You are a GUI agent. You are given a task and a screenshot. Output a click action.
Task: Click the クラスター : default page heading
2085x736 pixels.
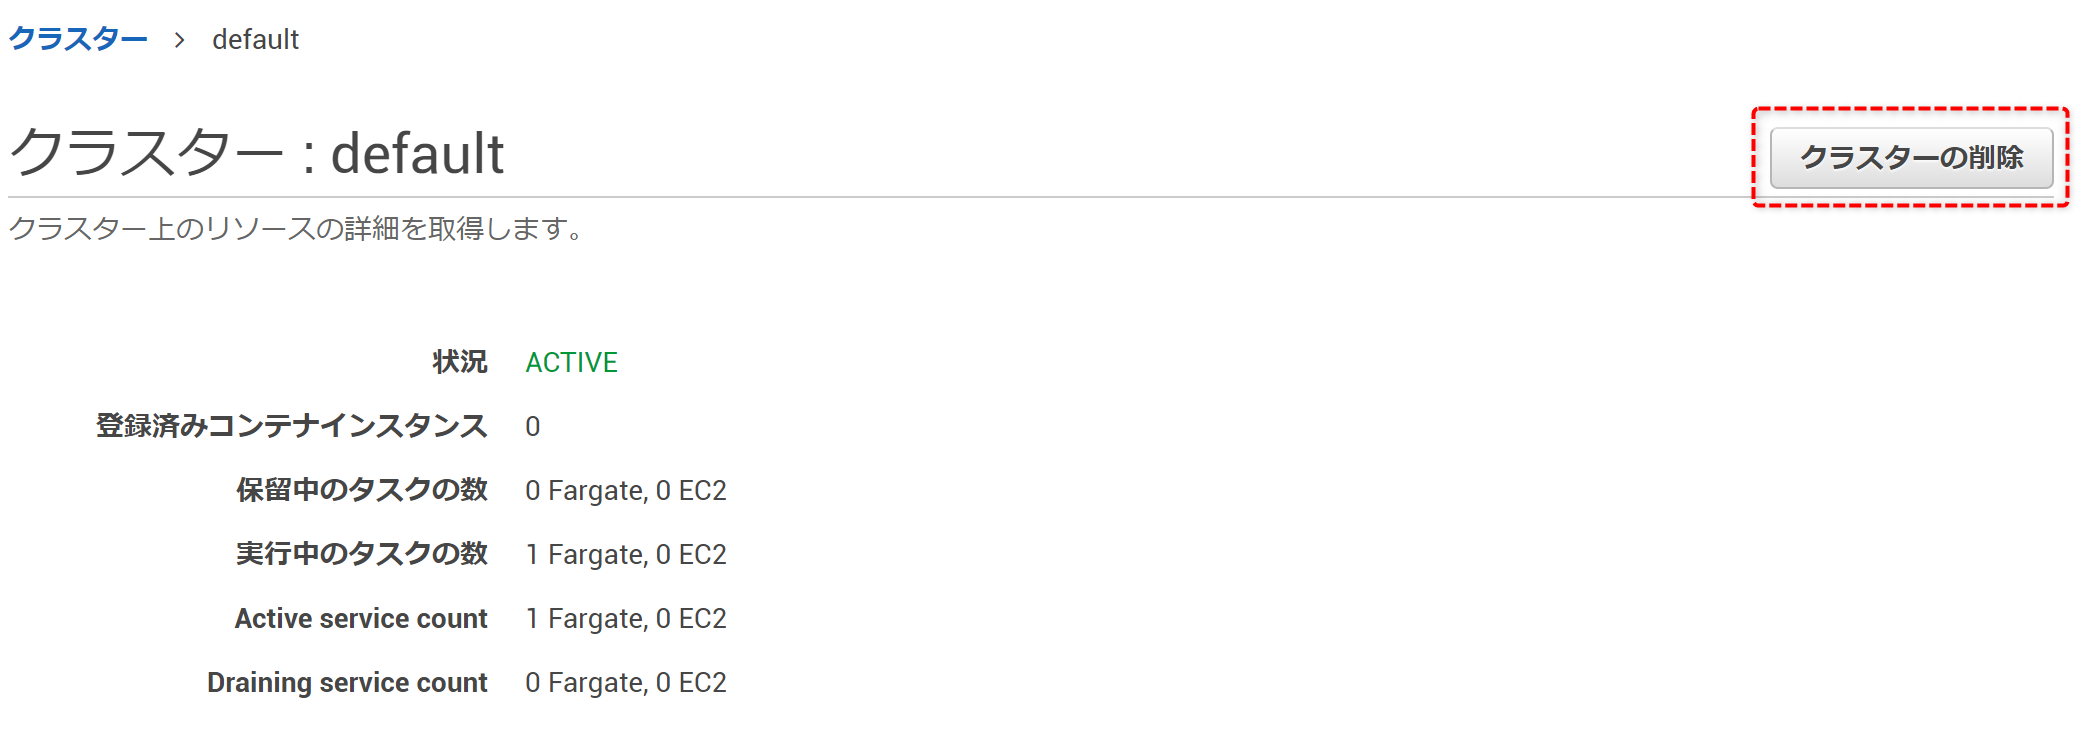(x=256, y=153)
